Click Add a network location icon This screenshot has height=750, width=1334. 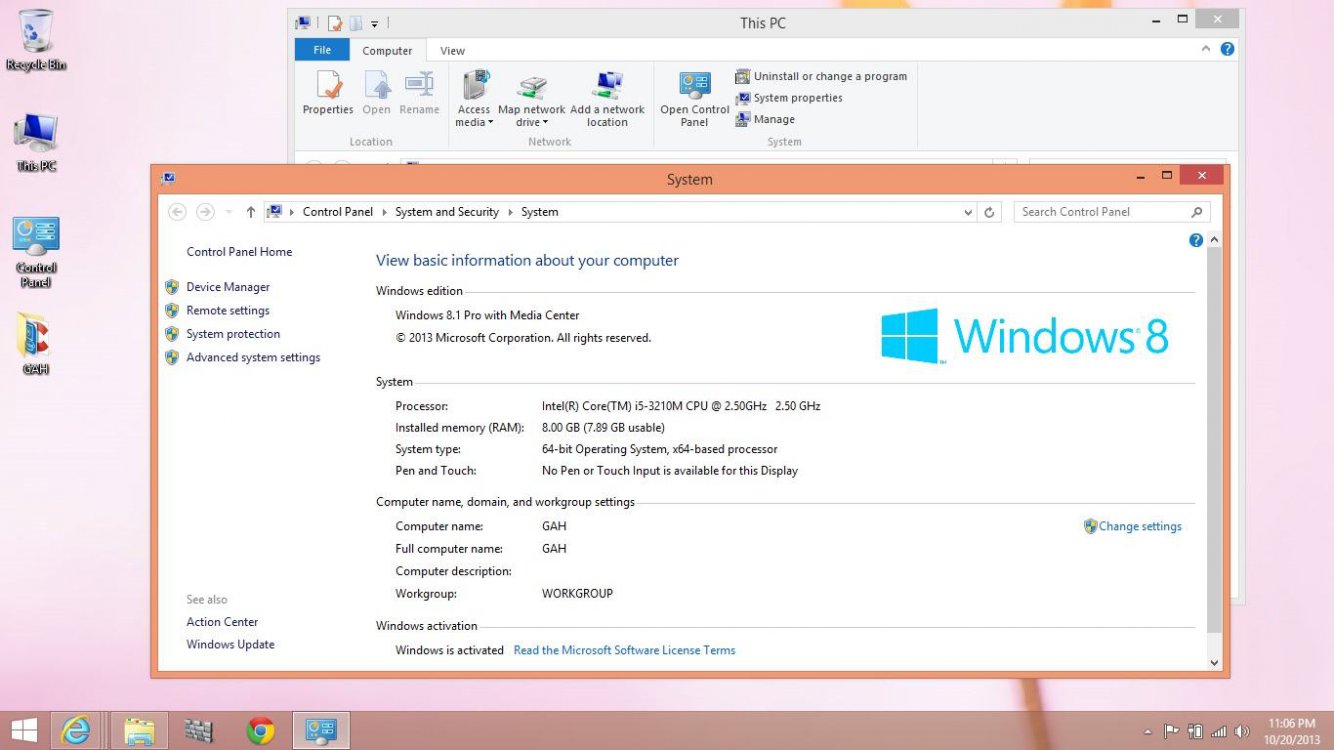click(607, 99)
